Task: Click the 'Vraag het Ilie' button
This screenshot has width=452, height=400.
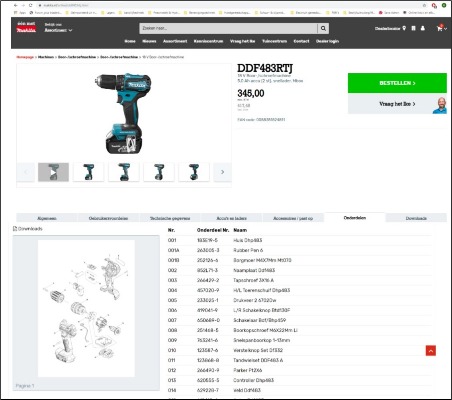Action: click(x=397, y=104)
